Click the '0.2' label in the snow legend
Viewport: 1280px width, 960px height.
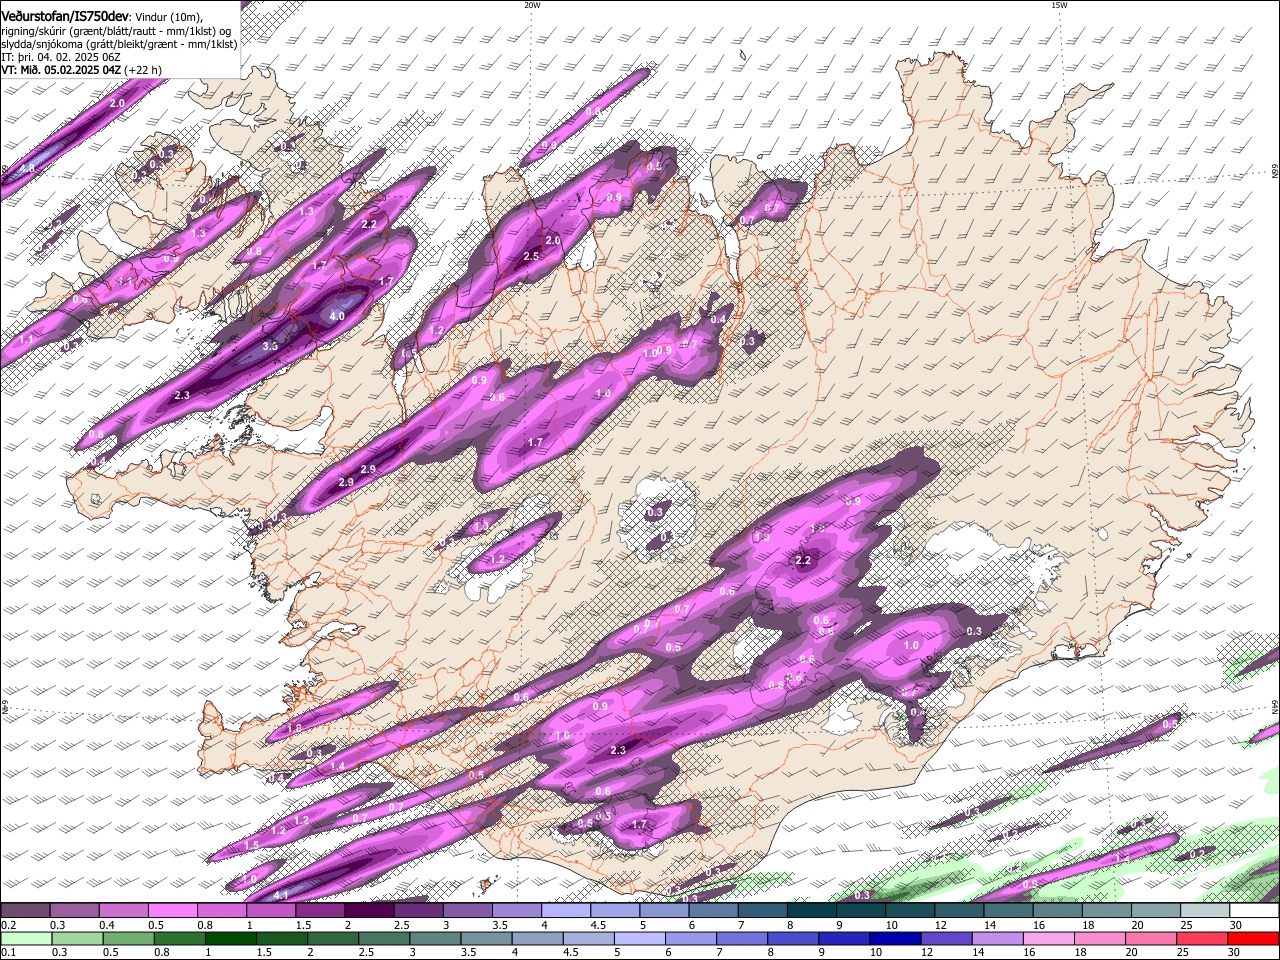pos(7,925)
